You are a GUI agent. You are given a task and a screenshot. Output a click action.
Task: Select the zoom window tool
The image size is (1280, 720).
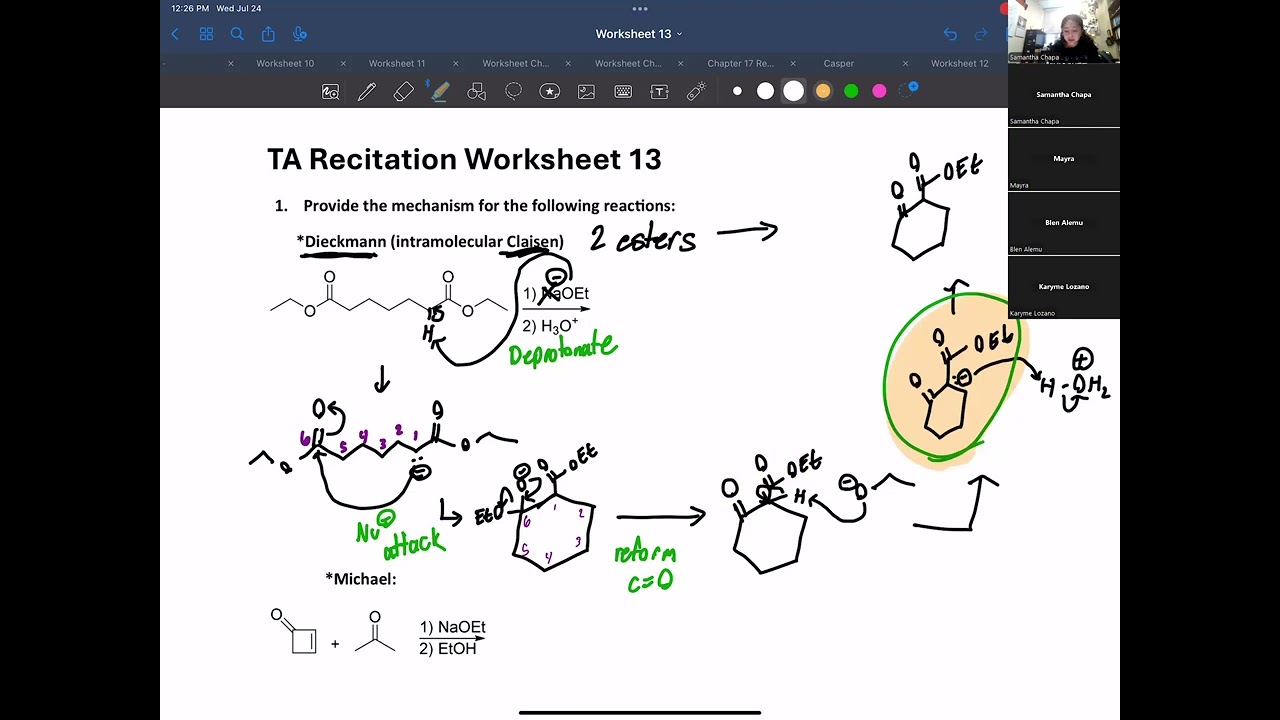coord(330,92)
